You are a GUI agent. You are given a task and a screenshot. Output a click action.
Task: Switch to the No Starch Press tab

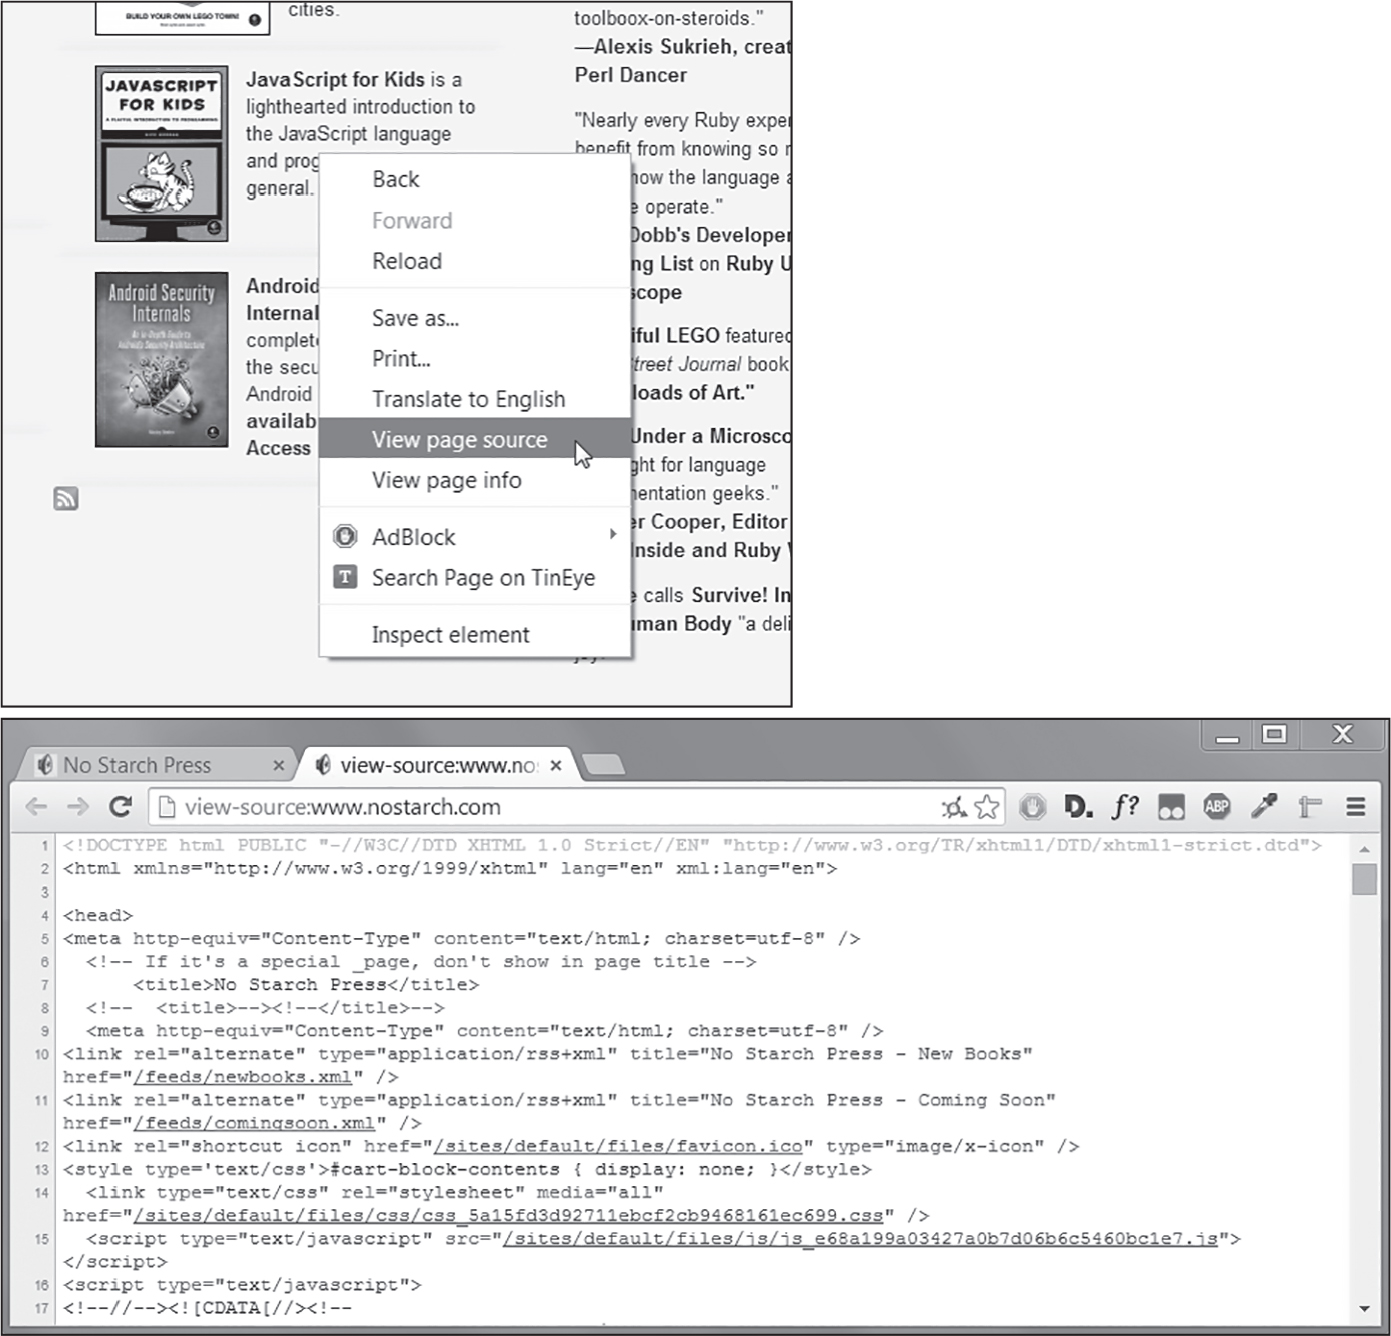coord(138,766)
